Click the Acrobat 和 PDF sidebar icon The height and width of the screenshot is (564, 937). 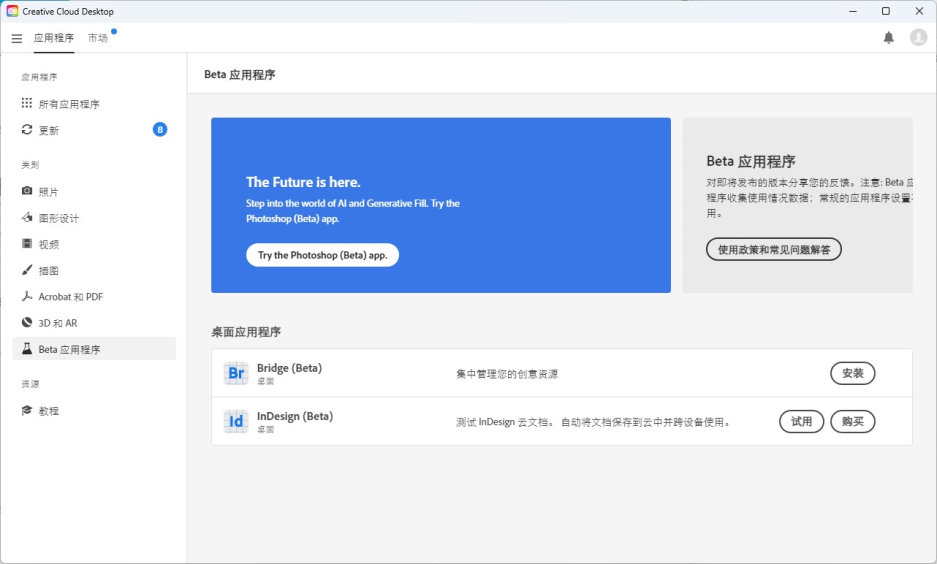pyautogui.click(x=27, y=297)
